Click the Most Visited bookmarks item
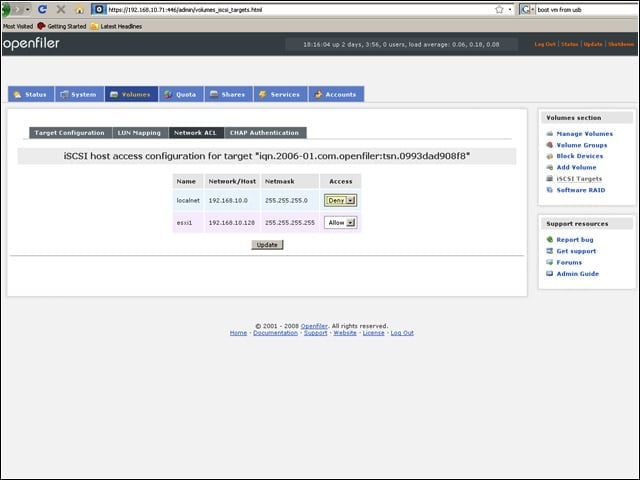This screenshot has height=480, width=640. (x=18, y=26)
